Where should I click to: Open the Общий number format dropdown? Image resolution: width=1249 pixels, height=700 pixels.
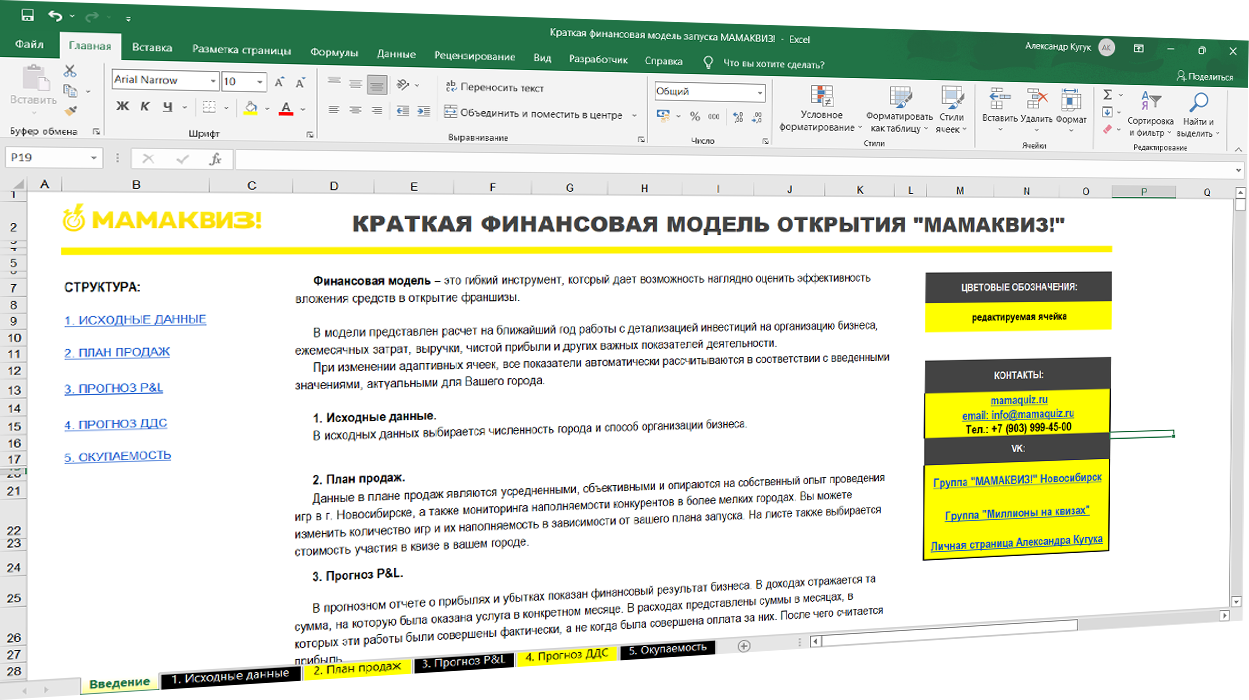tap(760, 93)
